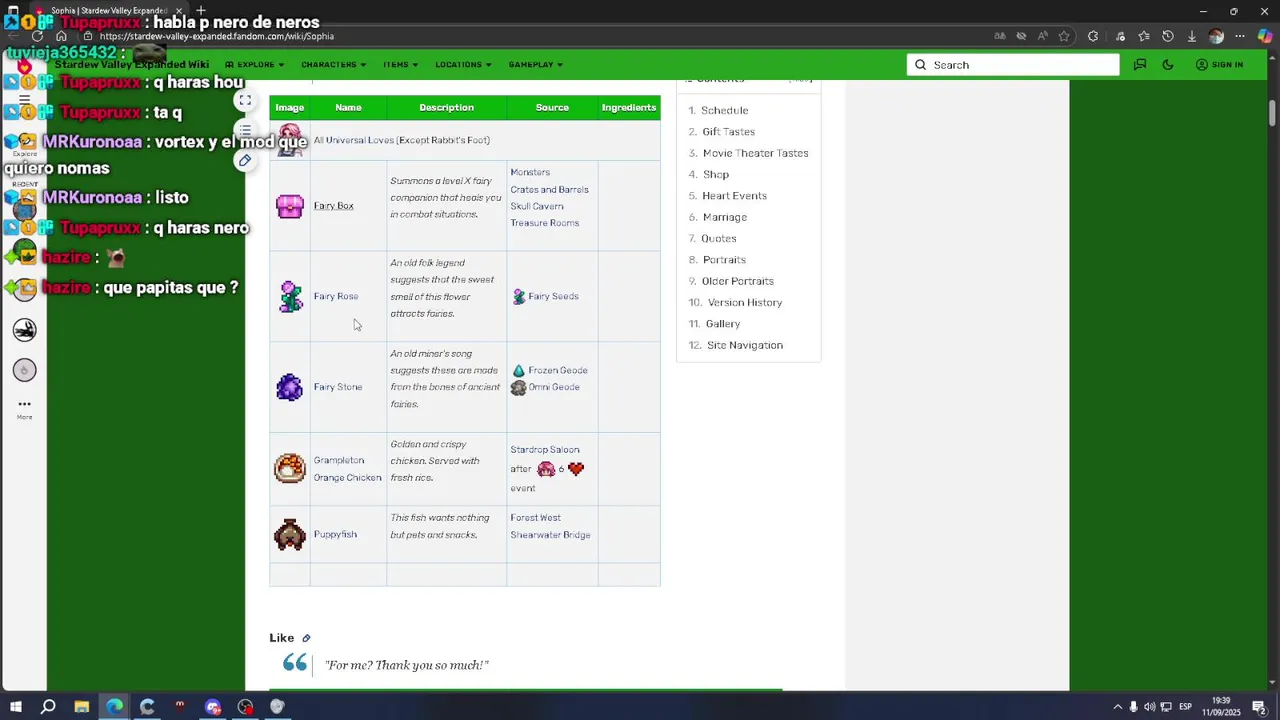Click the Copilot icon in browser toolbar
Viewport: 1280px width, 720px height.
click(1265, 36)
